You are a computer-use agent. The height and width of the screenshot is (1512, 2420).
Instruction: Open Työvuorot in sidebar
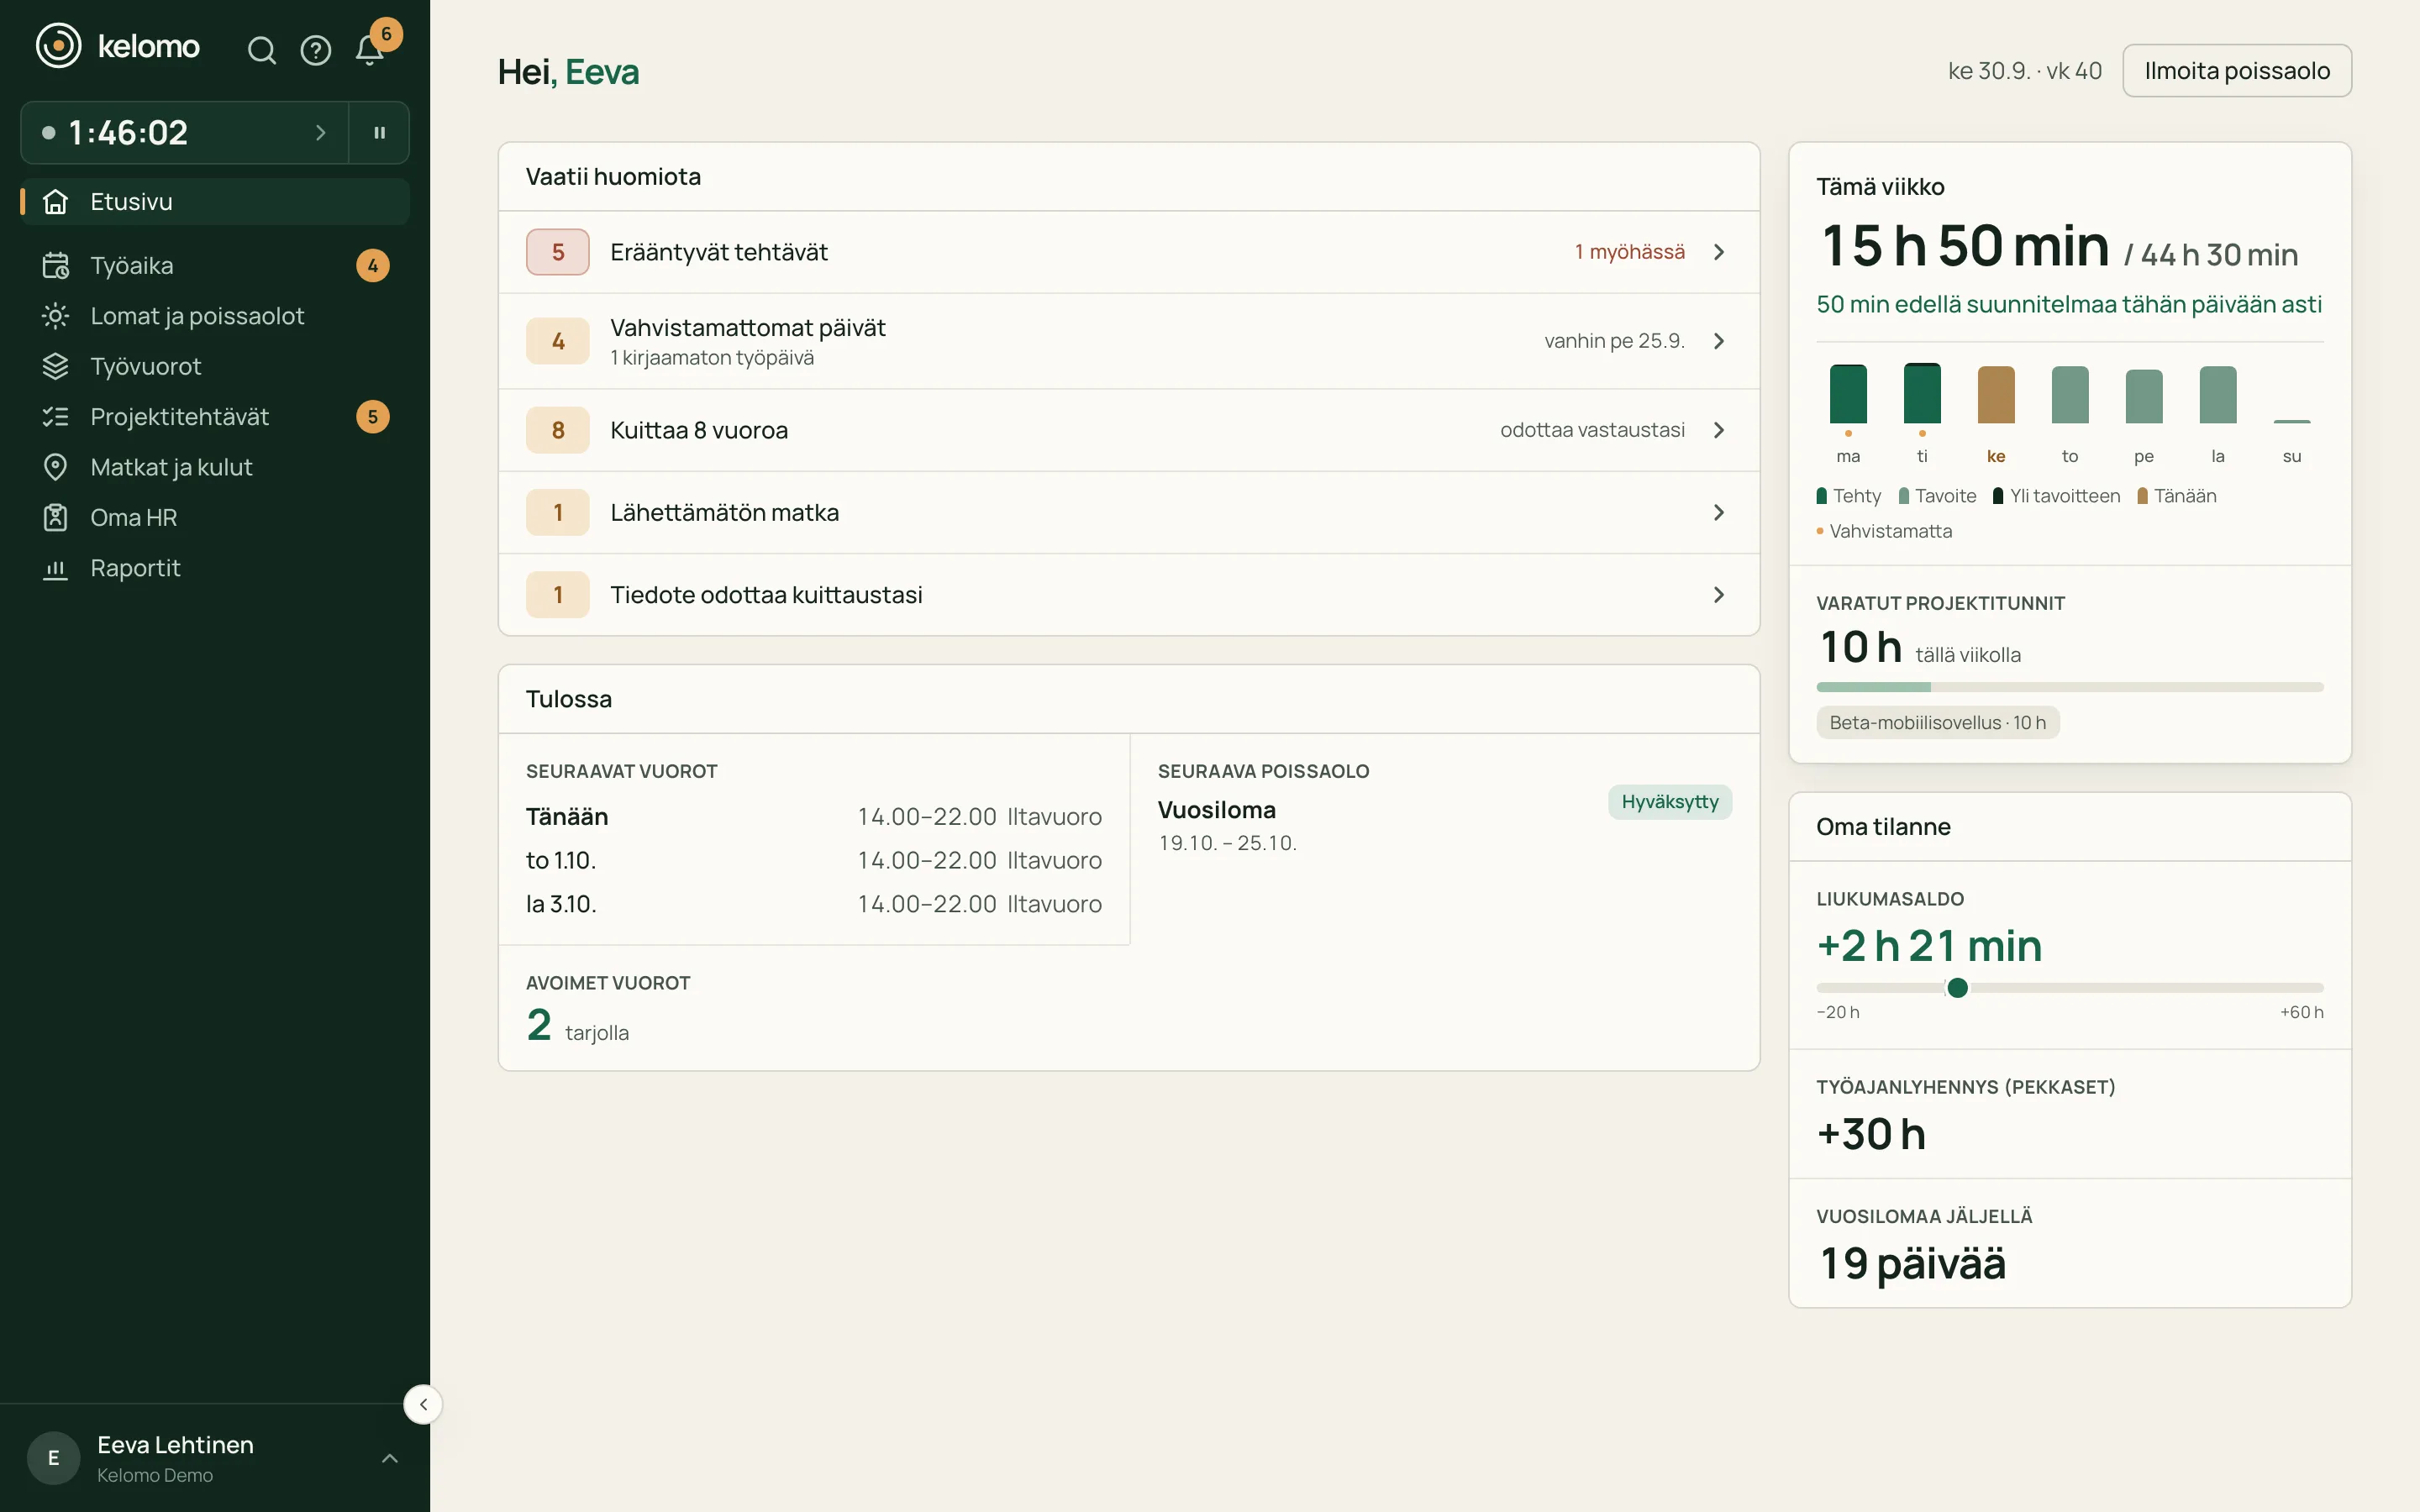tap(215, 366)
